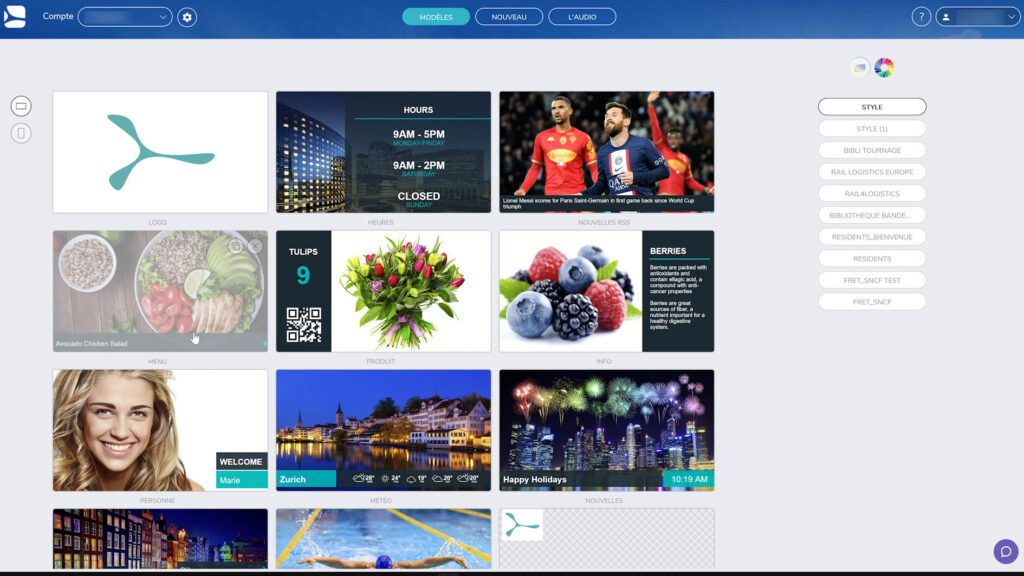The image size is (1024, 576).
Task: Open the Avocado Chicken Salad menu template
Action: pos(160,291)
